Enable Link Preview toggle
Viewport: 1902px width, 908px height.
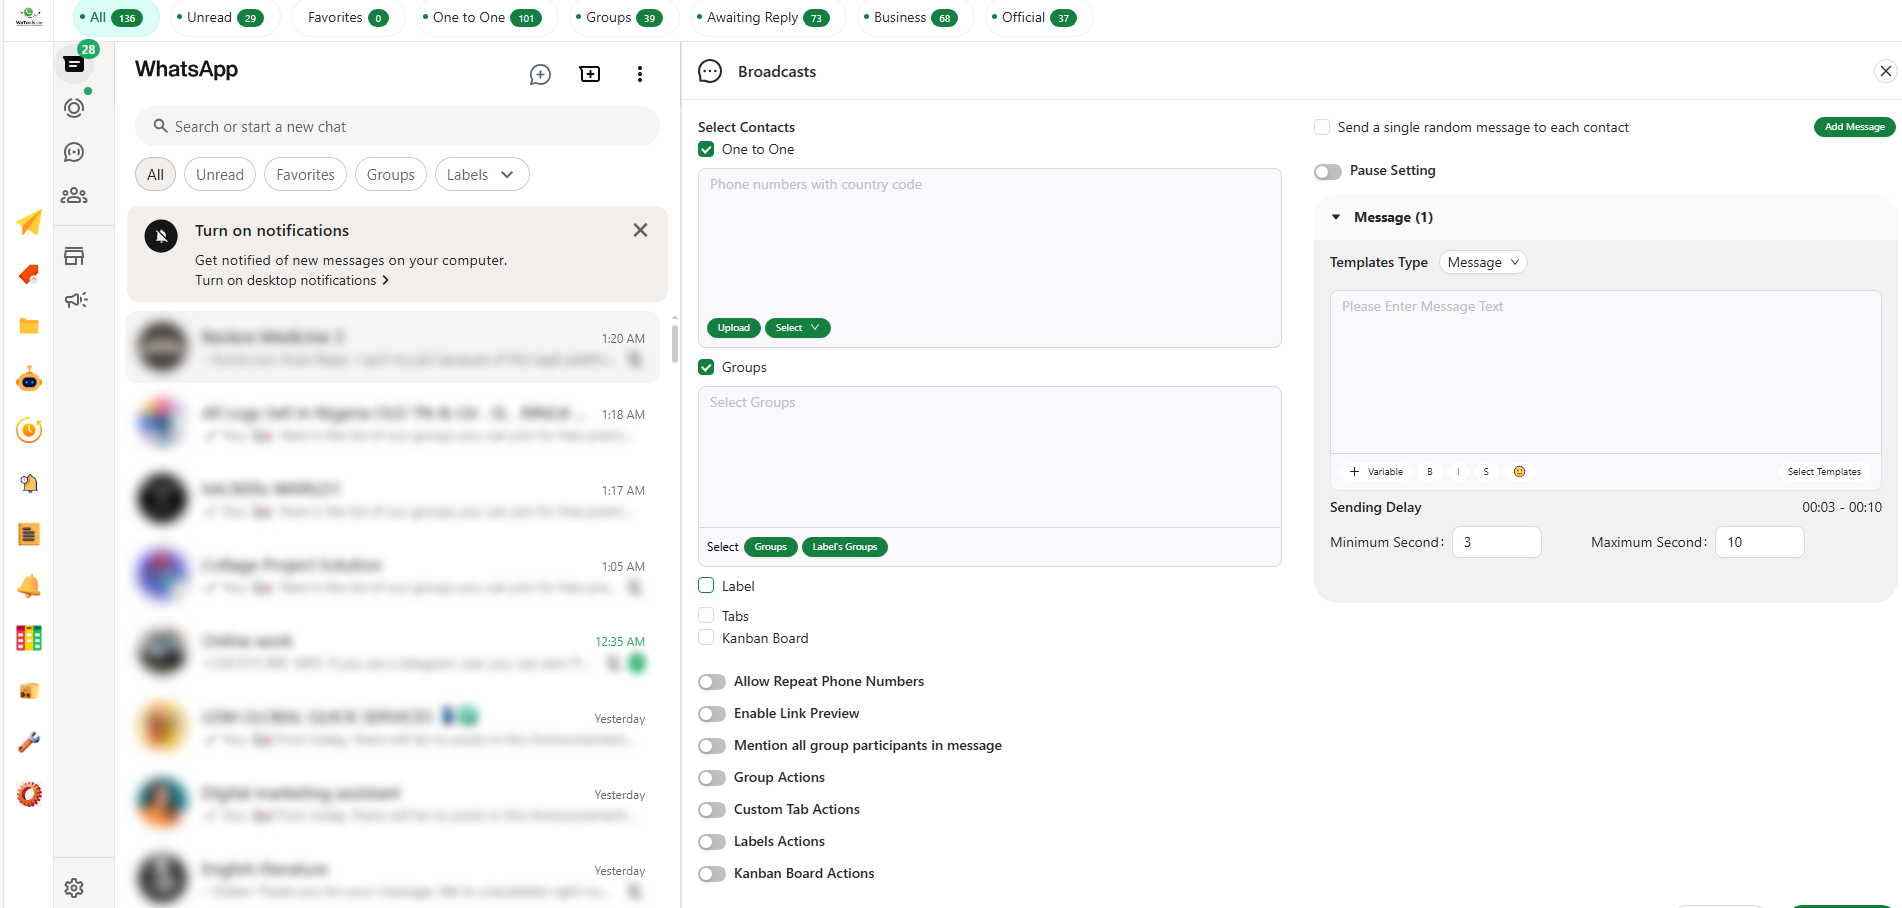[712, 714]
